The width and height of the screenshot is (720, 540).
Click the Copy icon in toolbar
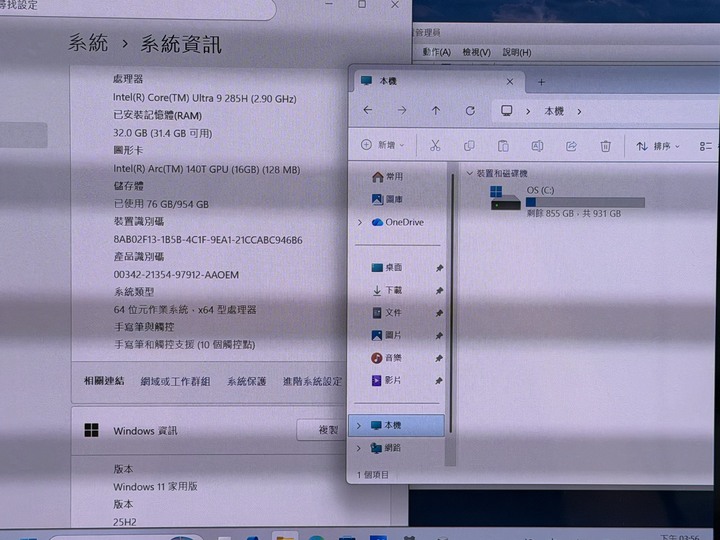(469, 146)
